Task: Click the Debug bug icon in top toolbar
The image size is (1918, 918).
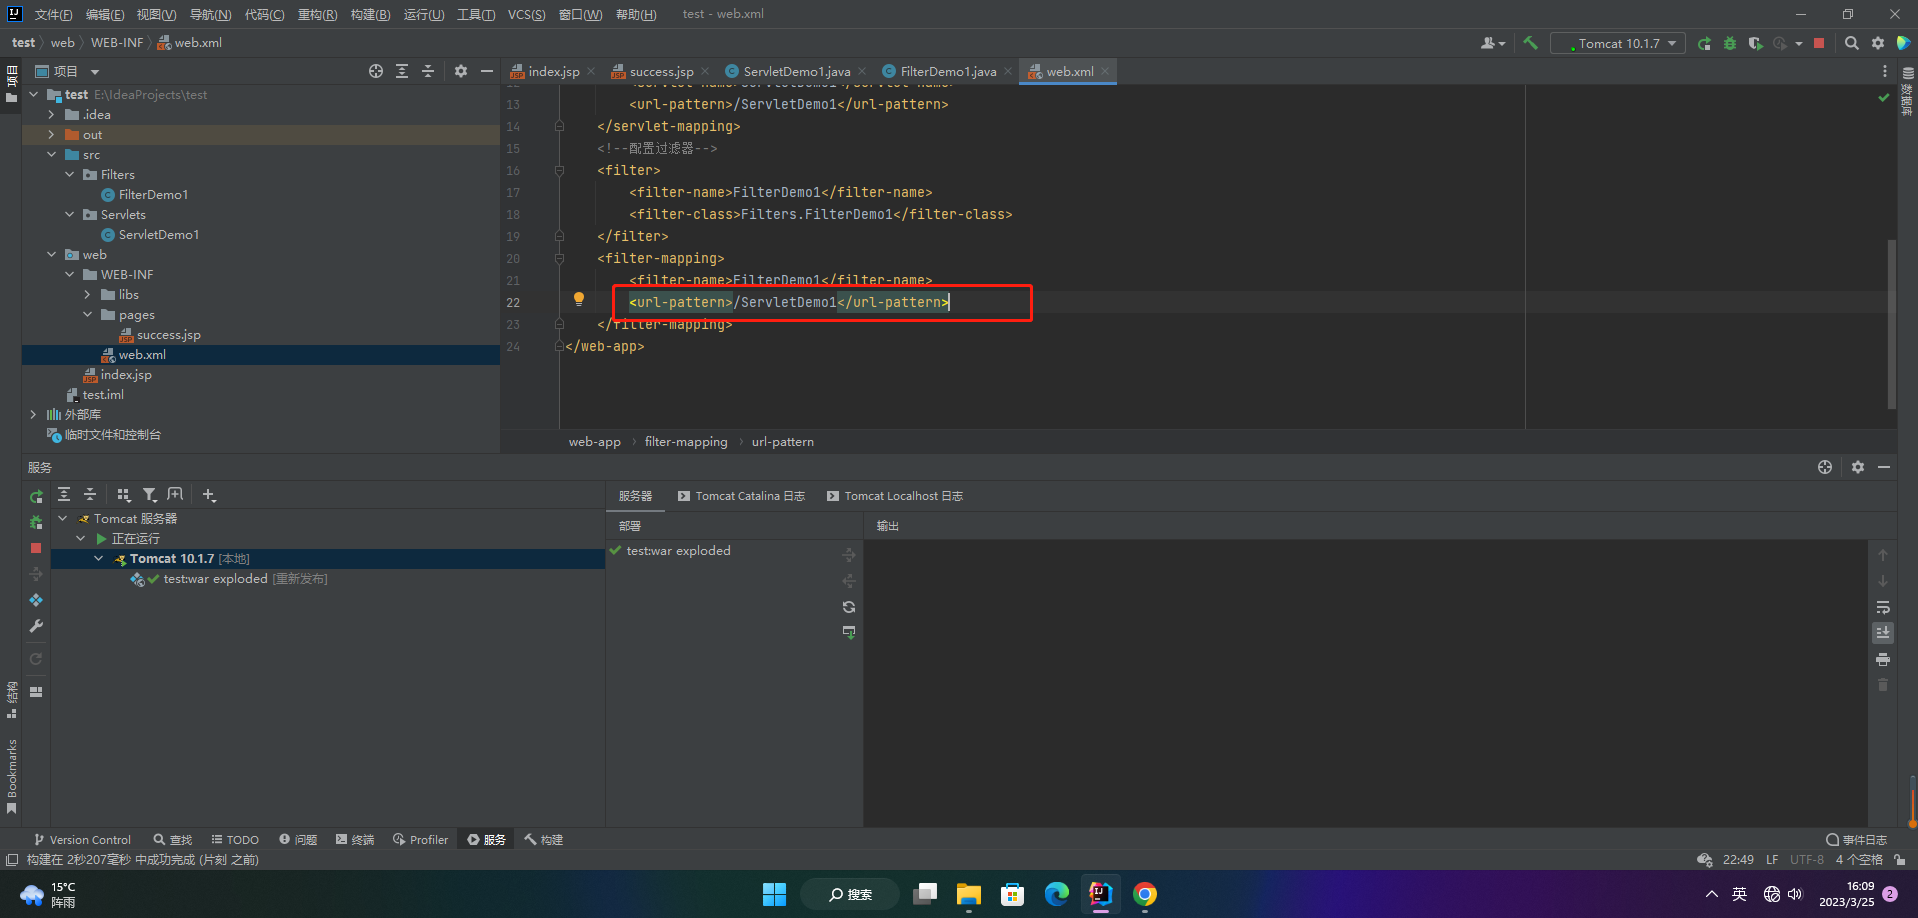Action: click(x=1729, y=43)
